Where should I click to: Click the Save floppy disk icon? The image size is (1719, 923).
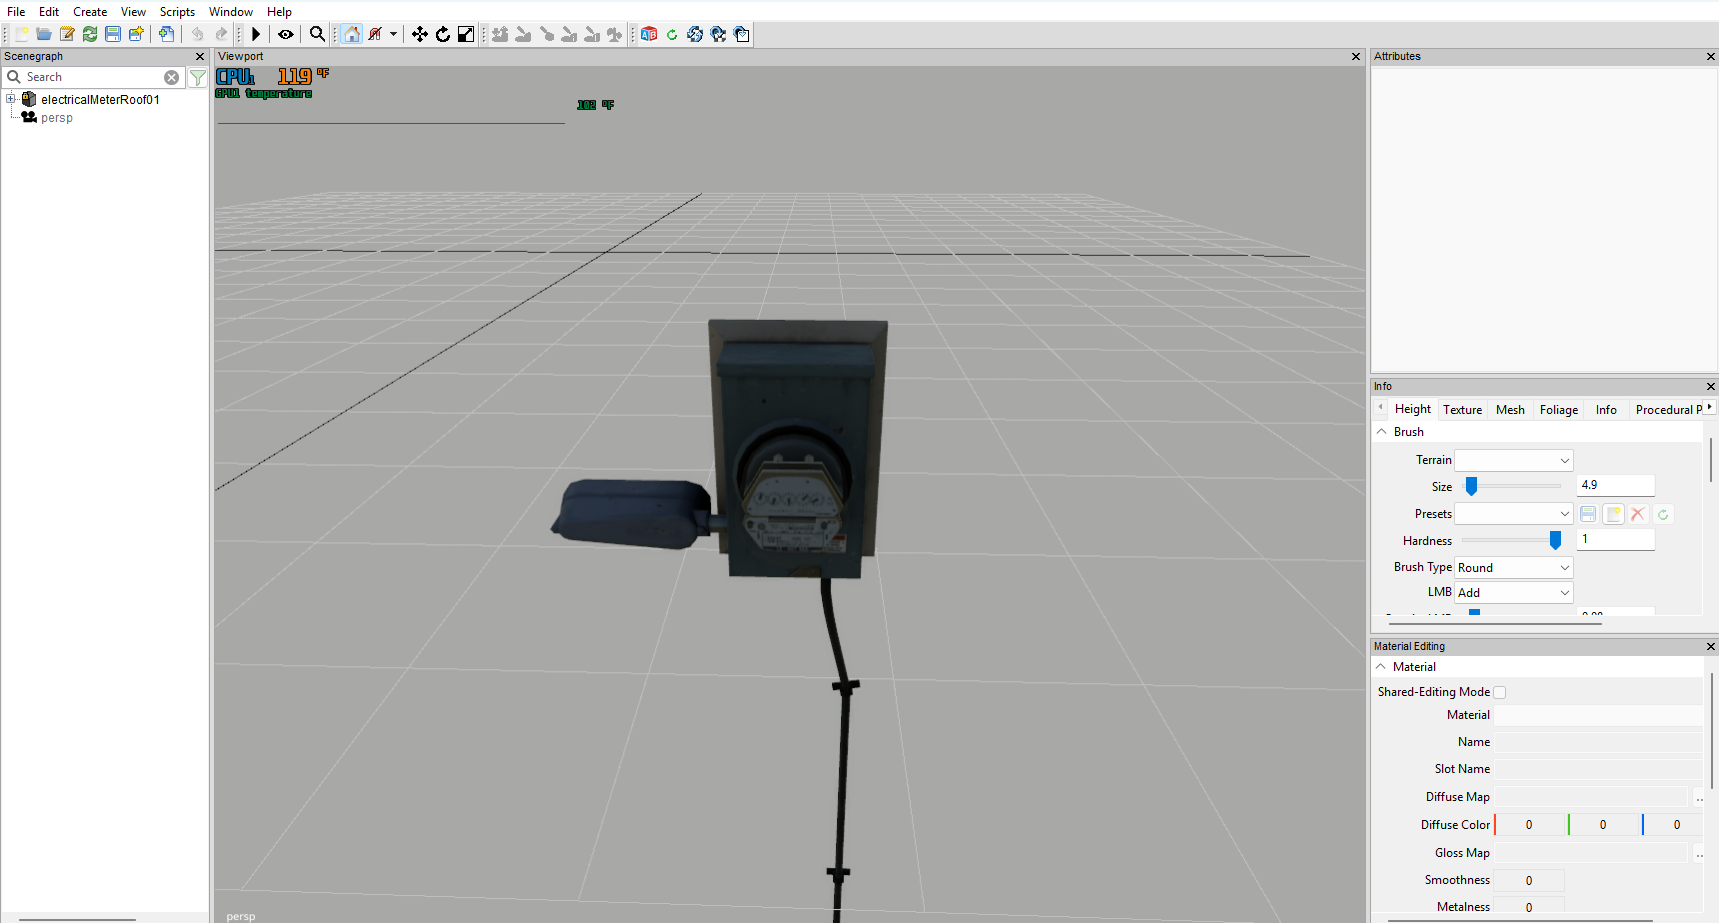click(x=113, y=34)
